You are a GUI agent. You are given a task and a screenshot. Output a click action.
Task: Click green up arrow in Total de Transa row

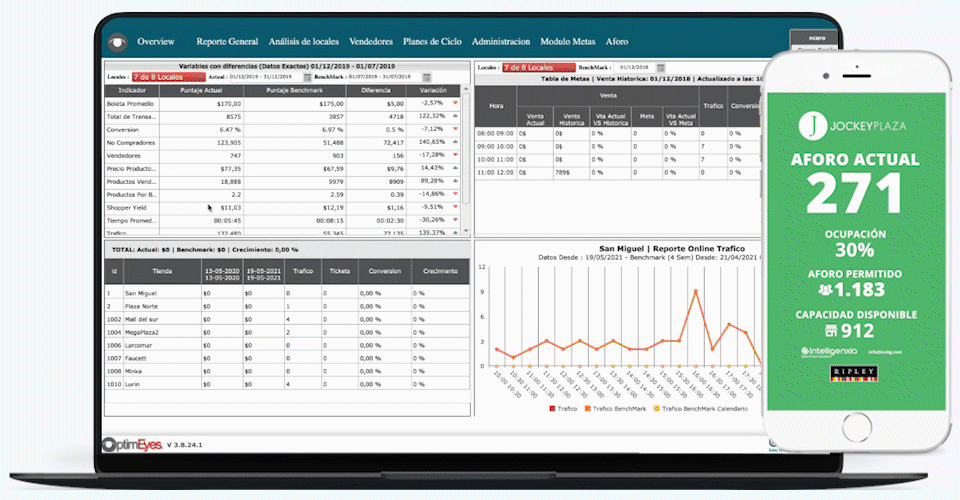[455, 116]
